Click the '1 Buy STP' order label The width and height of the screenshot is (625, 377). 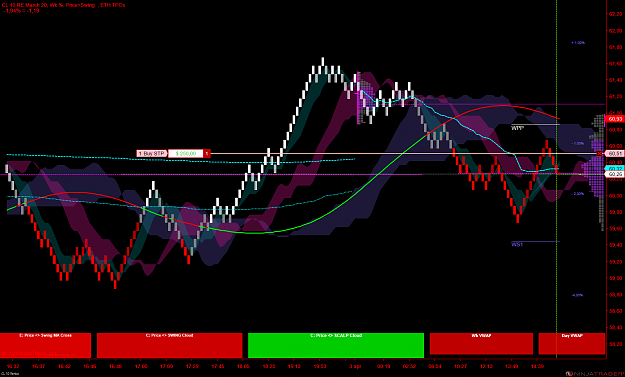pos(151,153)
